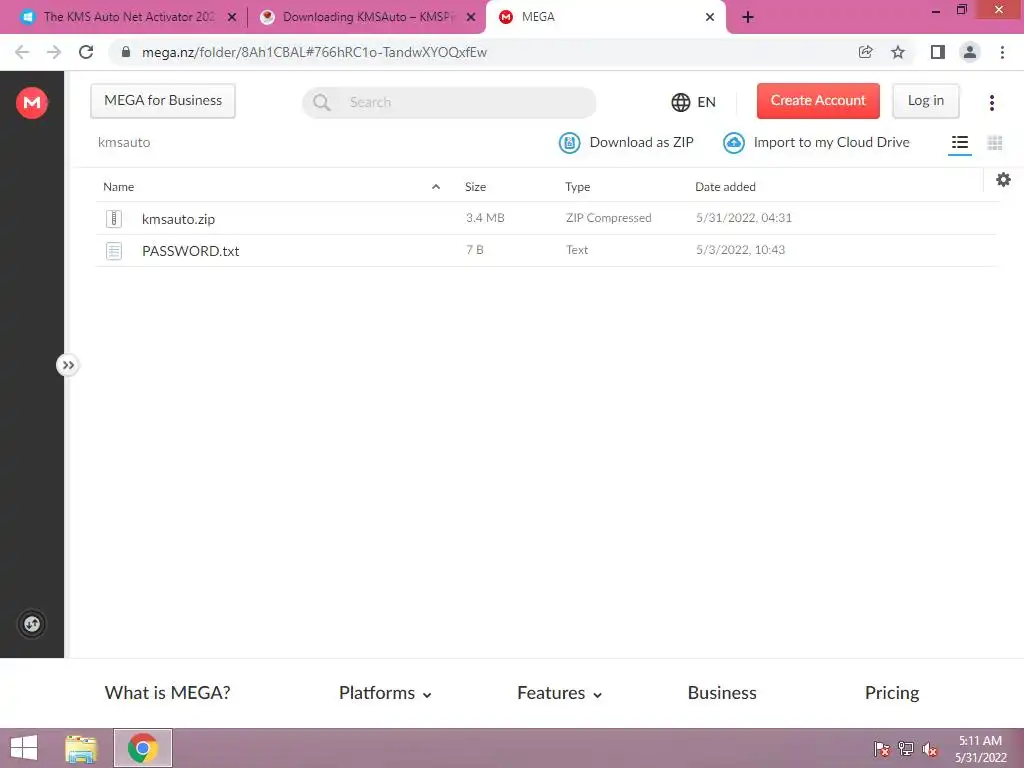Image resolution: width=1024 pixels, height=768 pixels.
Task: Close the MEGA tab
Action: [710, 17]
